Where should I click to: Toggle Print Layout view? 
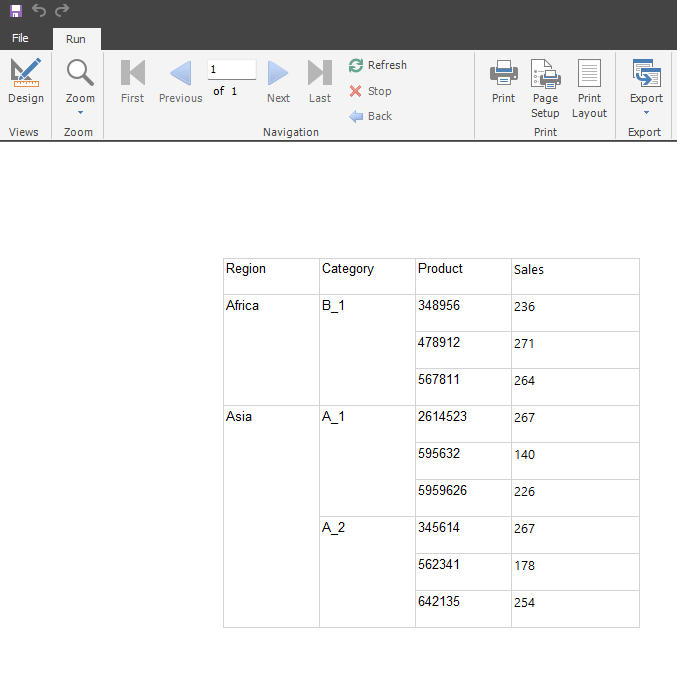click(x=589, y=89)
